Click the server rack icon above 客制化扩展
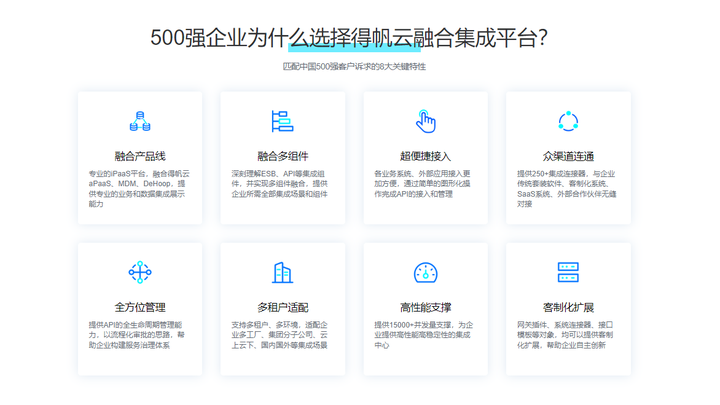 (568, 272)
